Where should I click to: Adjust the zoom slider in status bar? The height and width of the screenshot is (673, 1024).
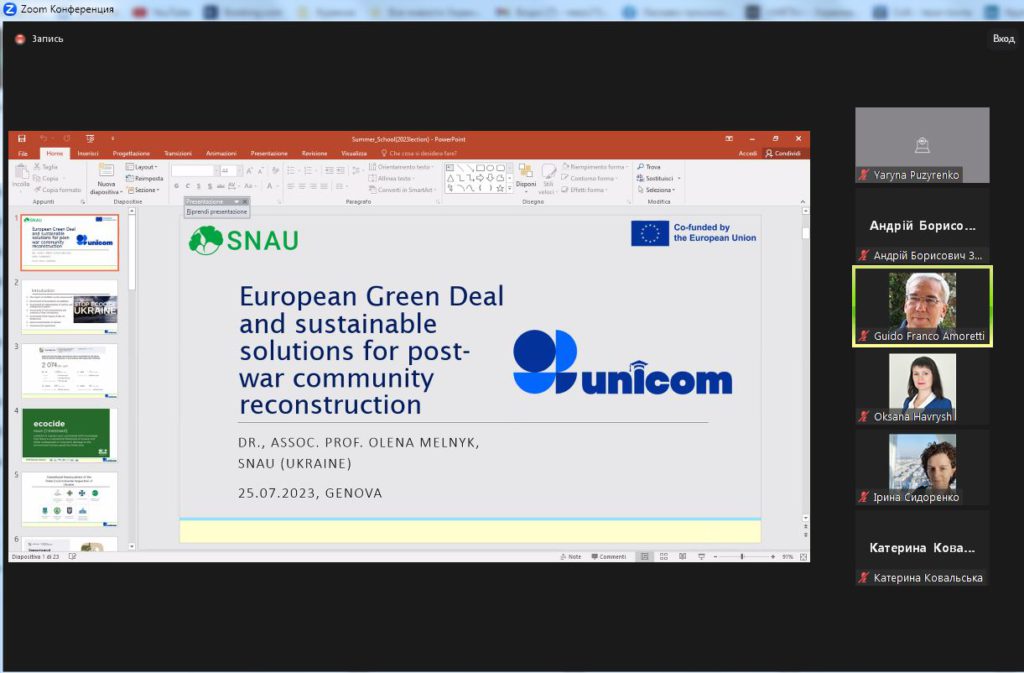pyautogui.click(x=742, y=556)
